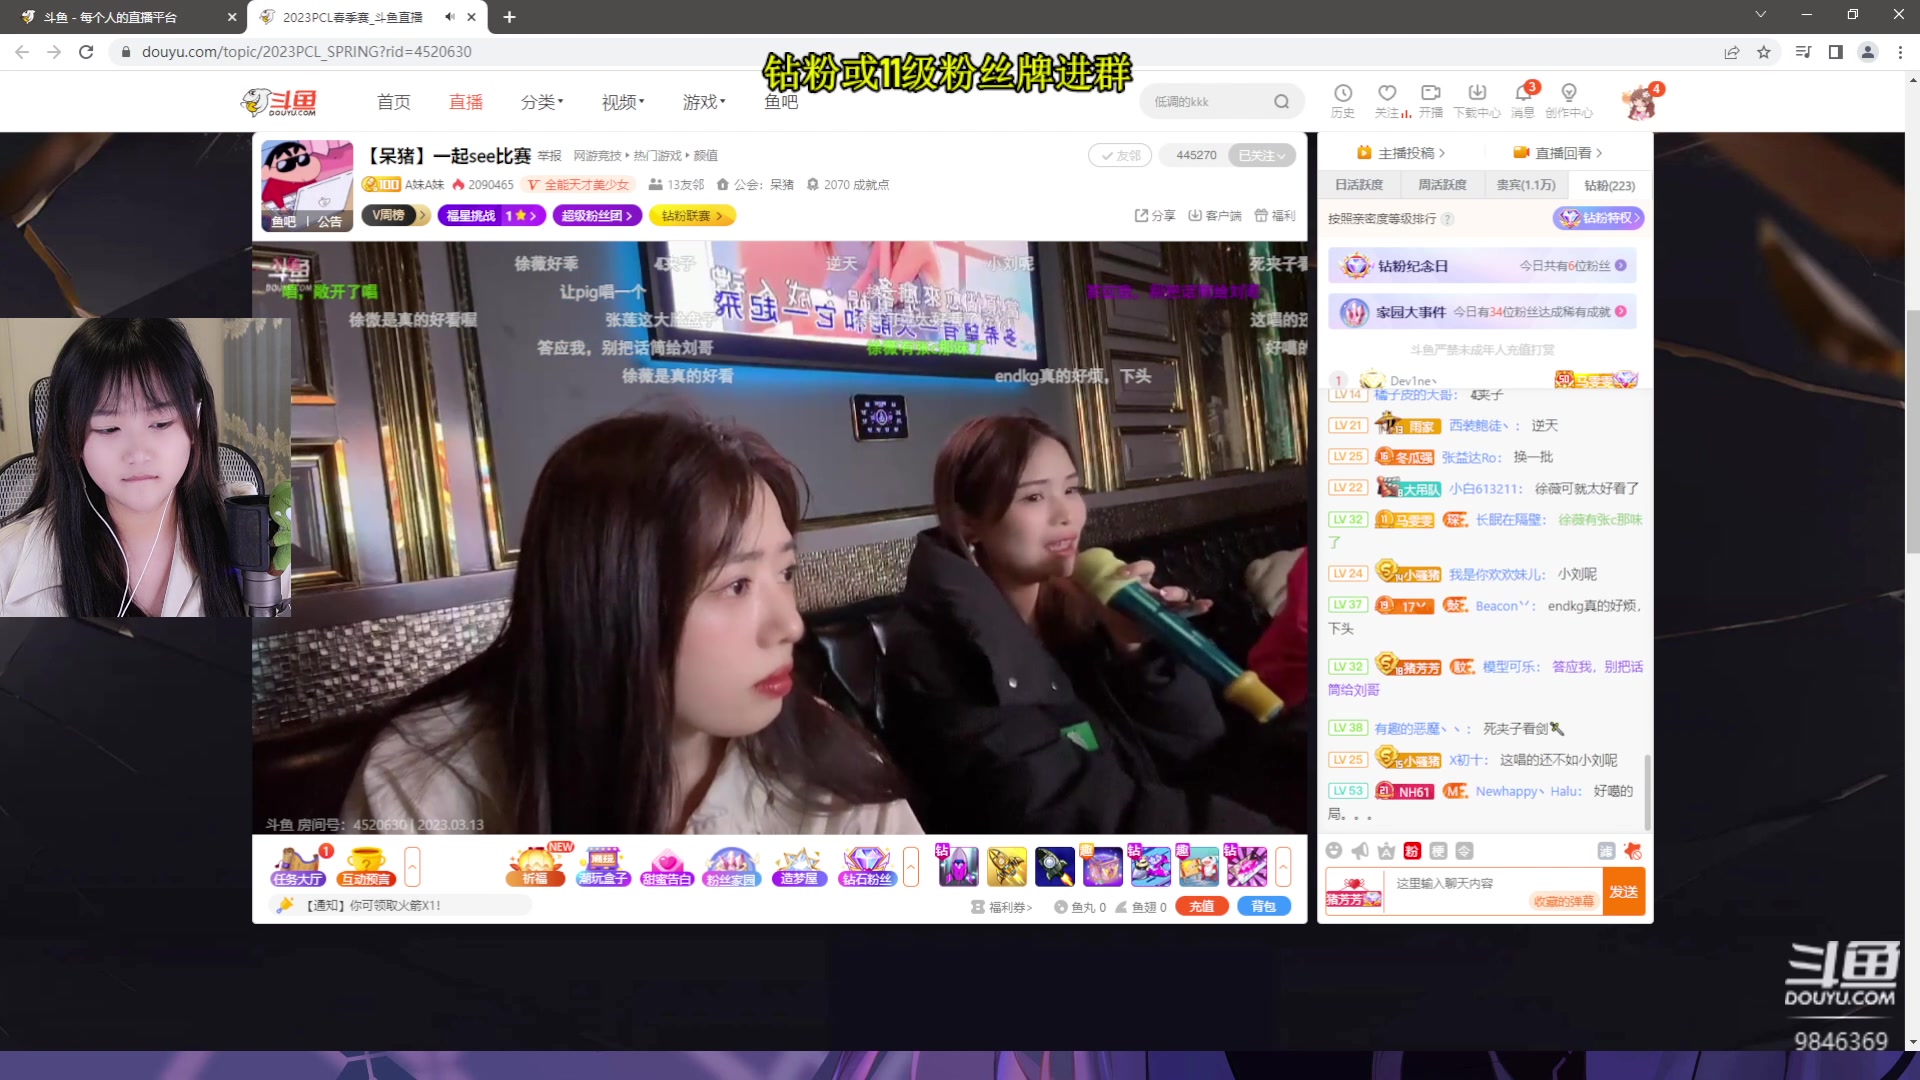Open the 造梦屋 star icon
1920x1080 pixels.
799,866
